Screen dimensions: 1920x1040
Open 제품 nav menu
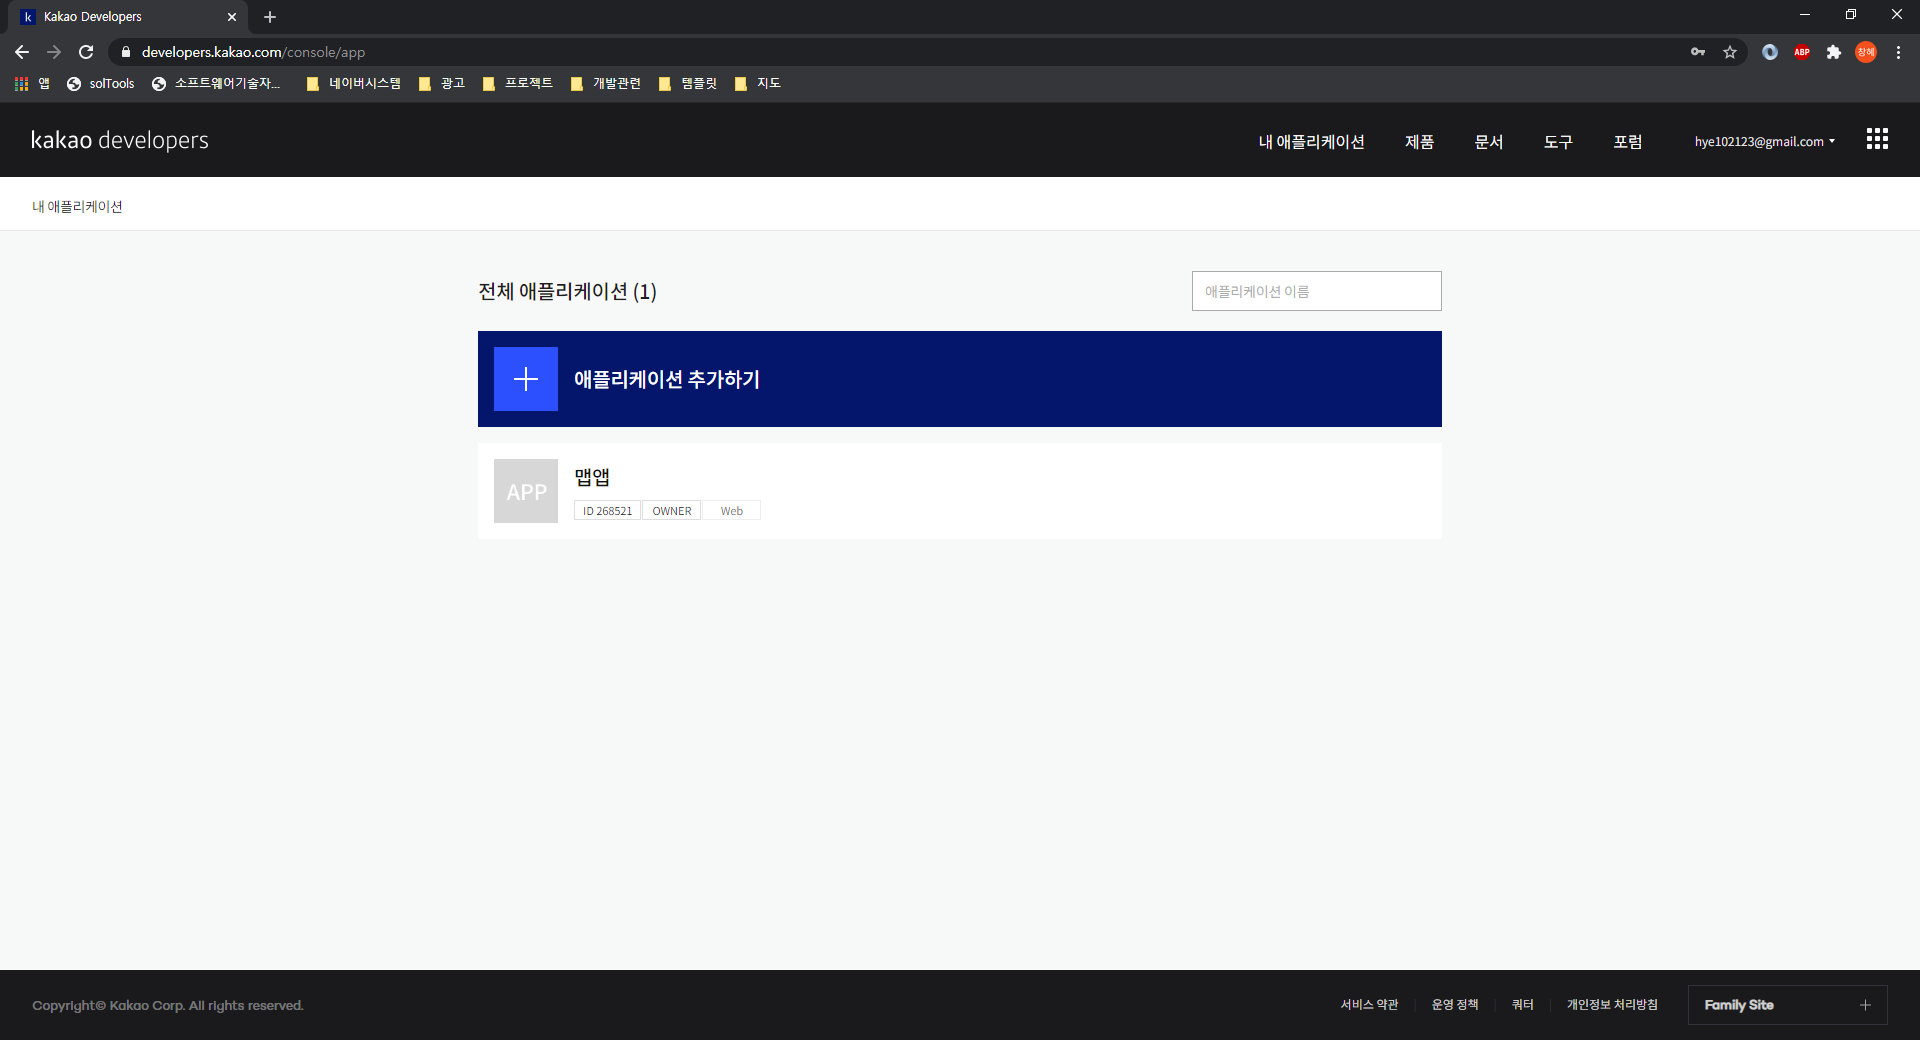1419,142
